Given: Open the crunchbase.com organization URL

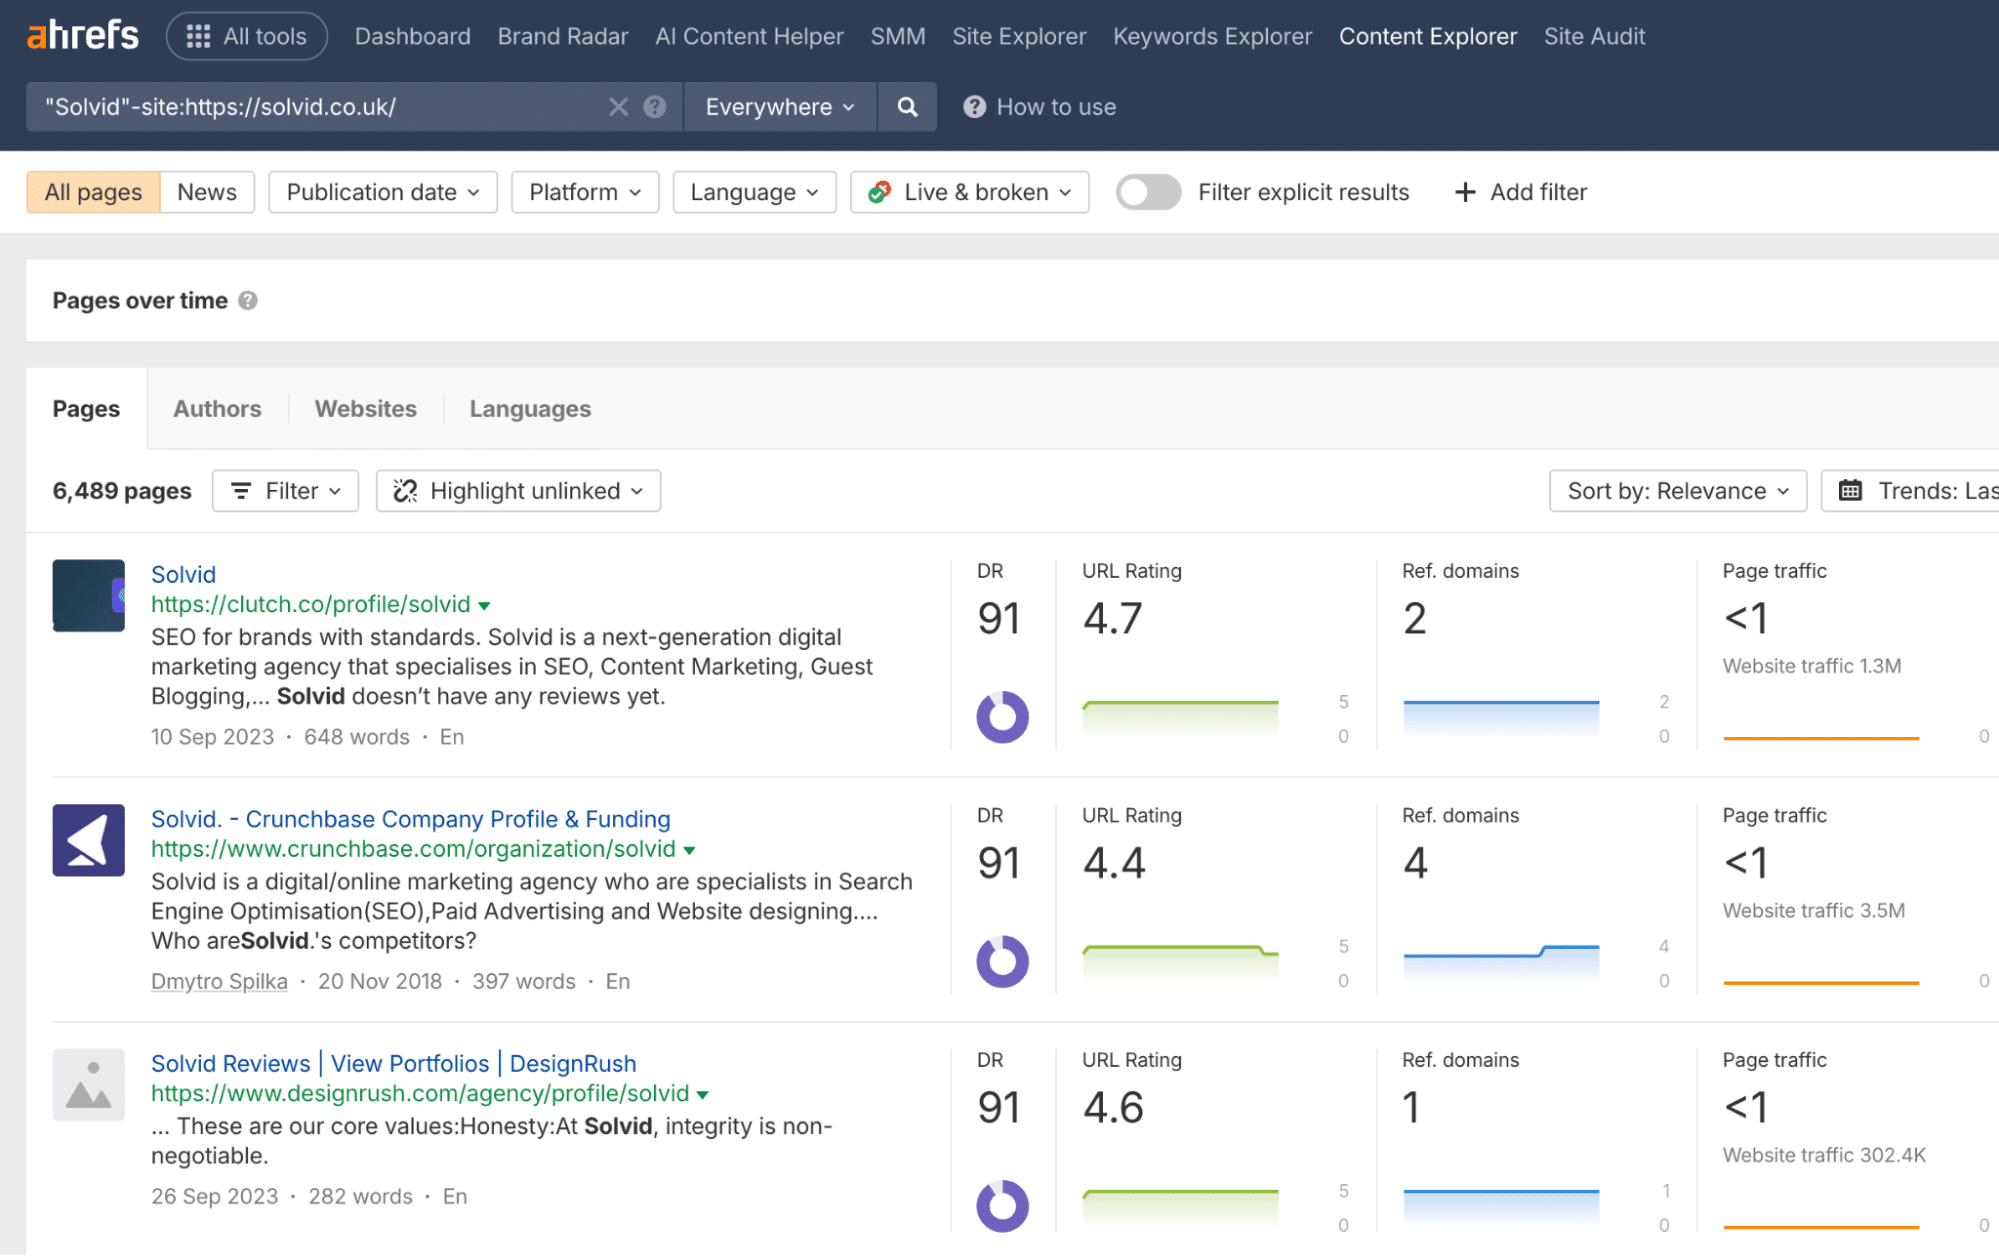Looking at the screenshot, I should tap(414, 849).
